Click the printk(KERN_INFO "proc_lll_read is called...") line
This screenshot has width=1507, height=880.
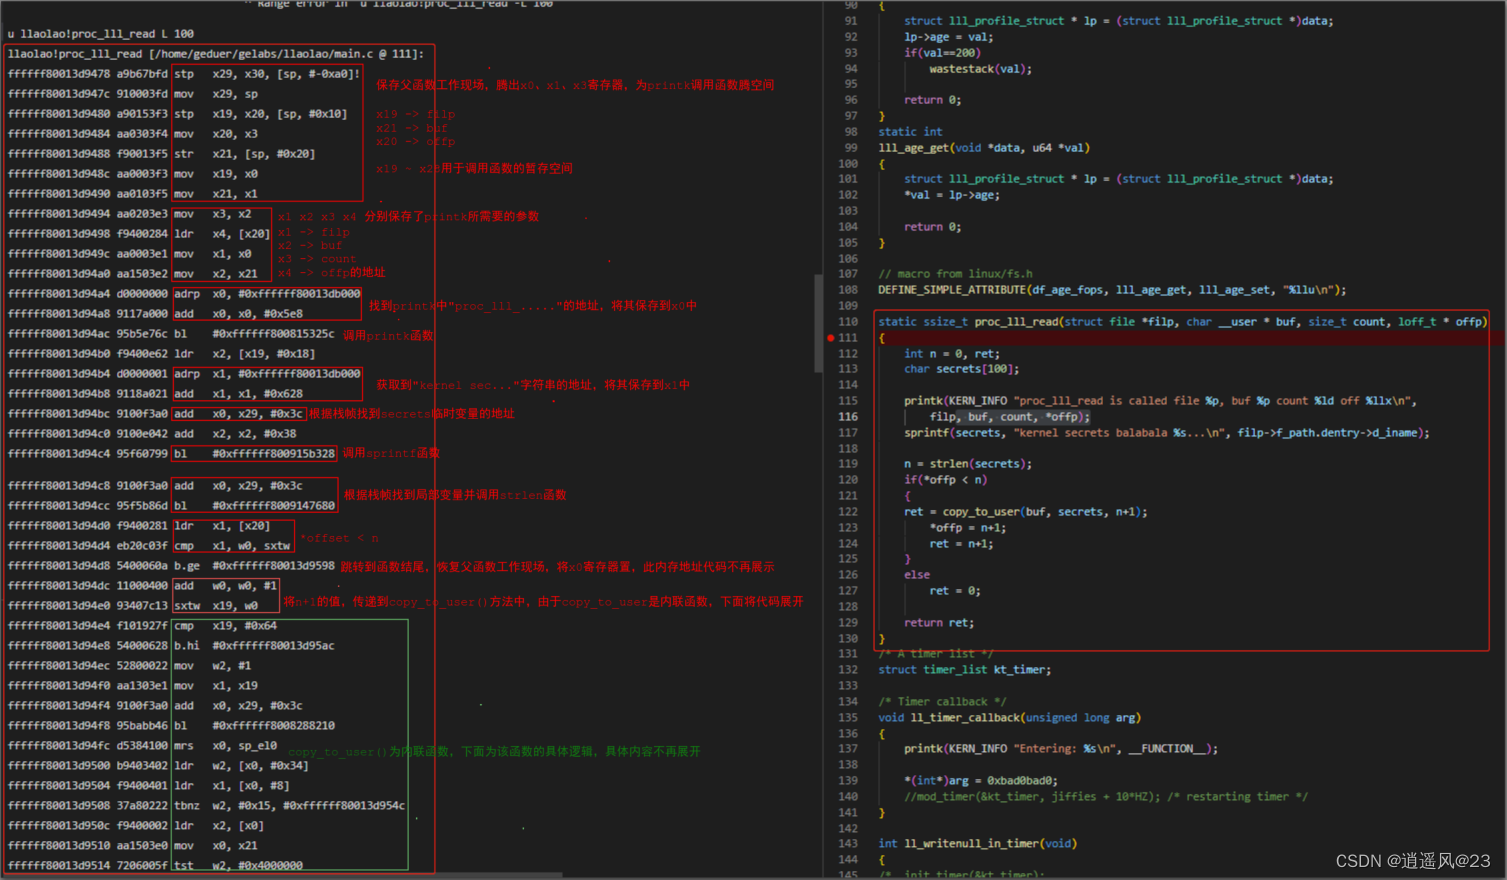point(1160,401)
